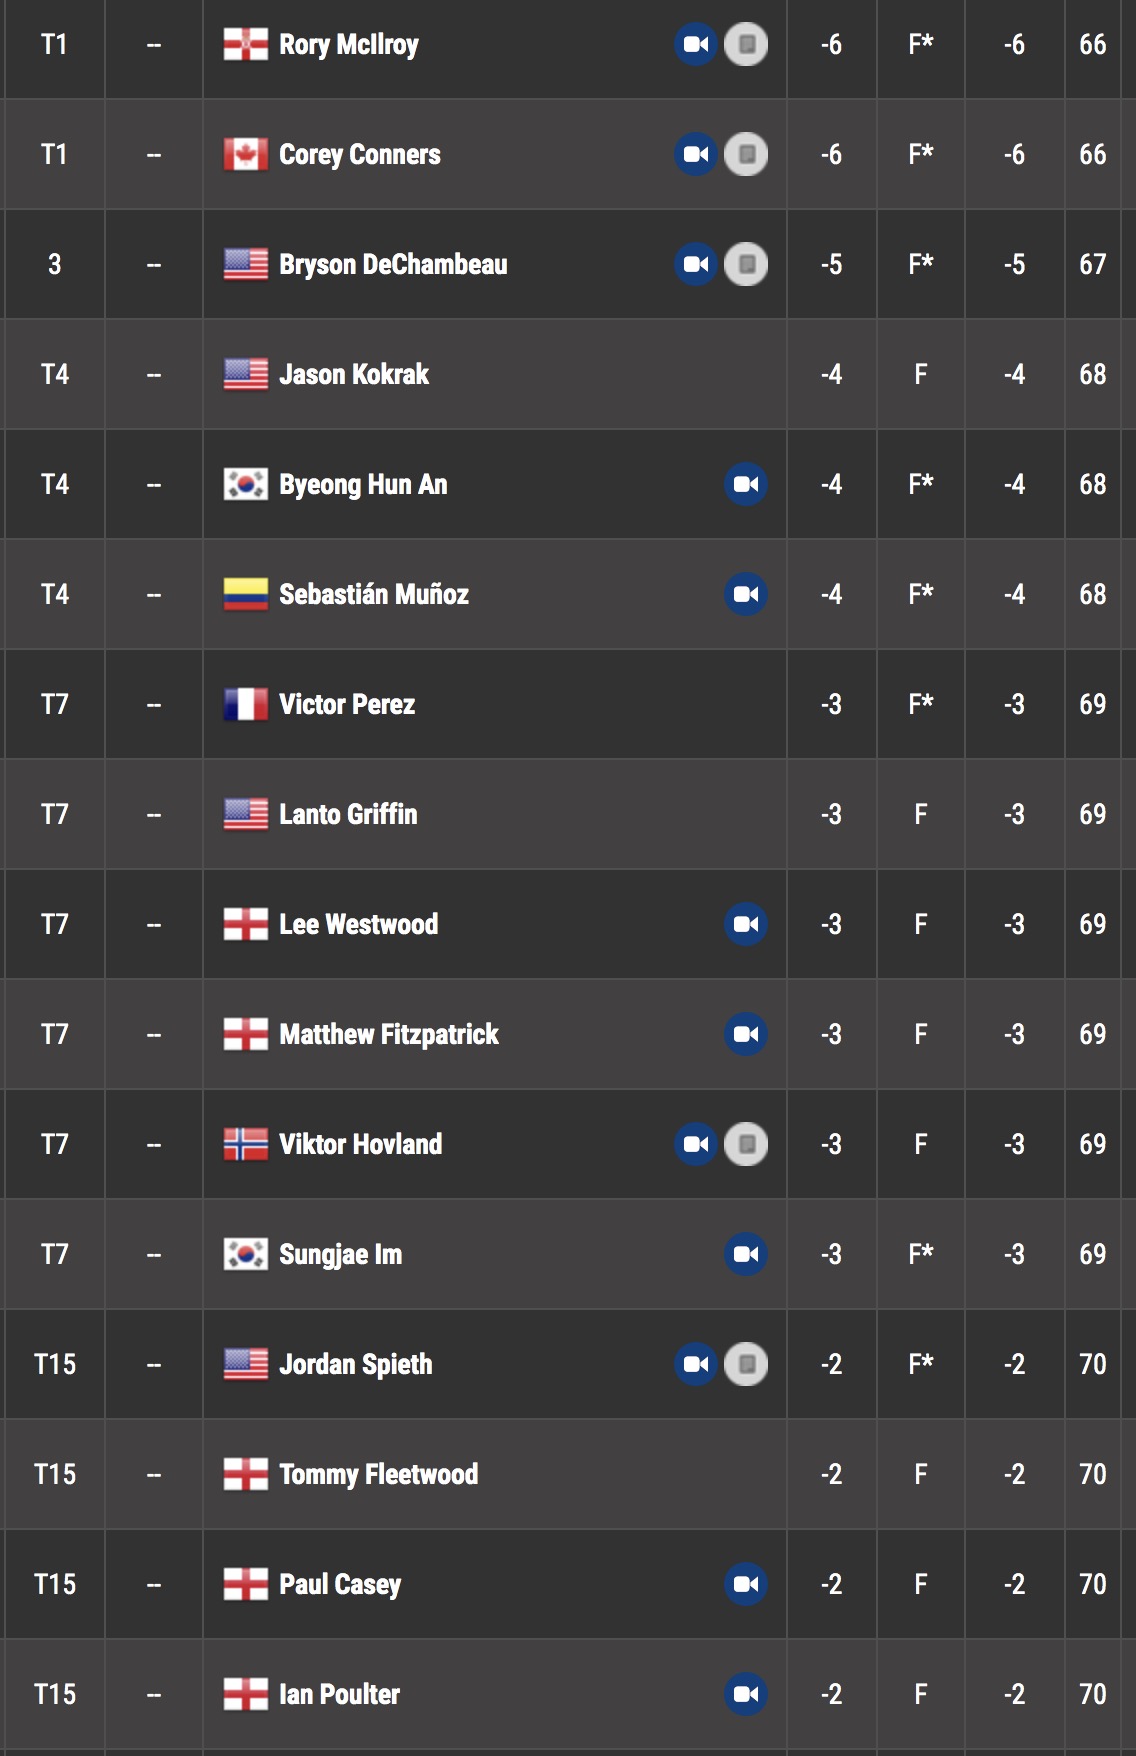Image resolution: width=1136 pixels, height=1756 pixels.
Task: Click the Canada flag next to Corey Conners
Action: 246,154
